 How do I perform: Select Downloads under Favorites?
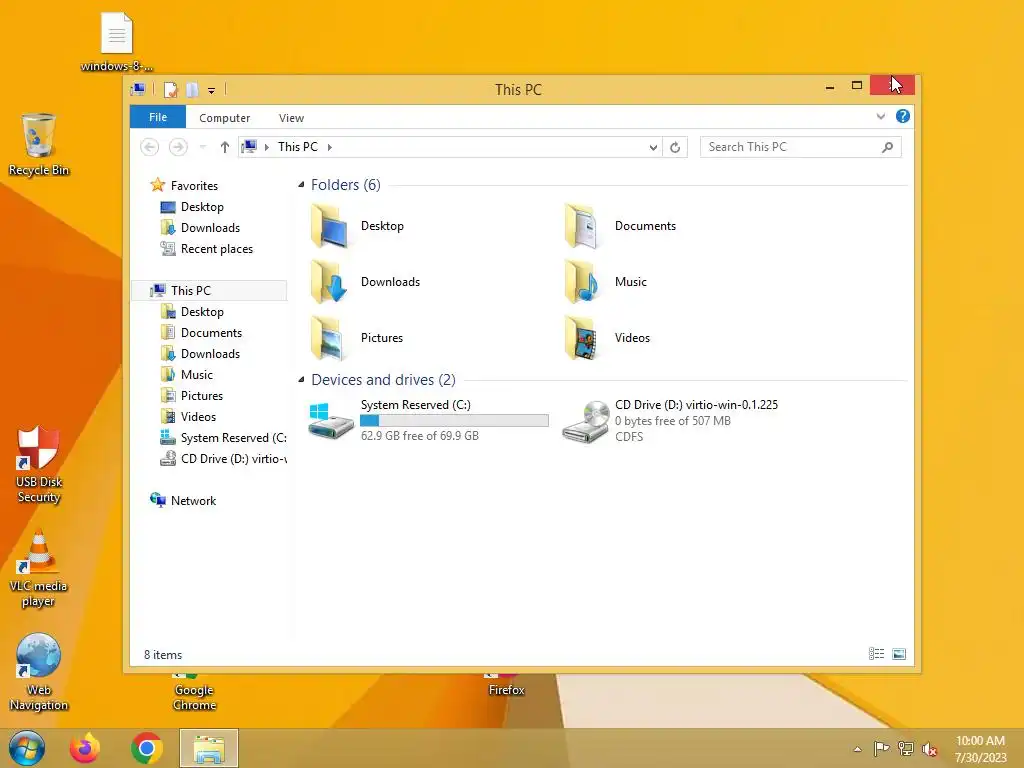click(210, 228)
